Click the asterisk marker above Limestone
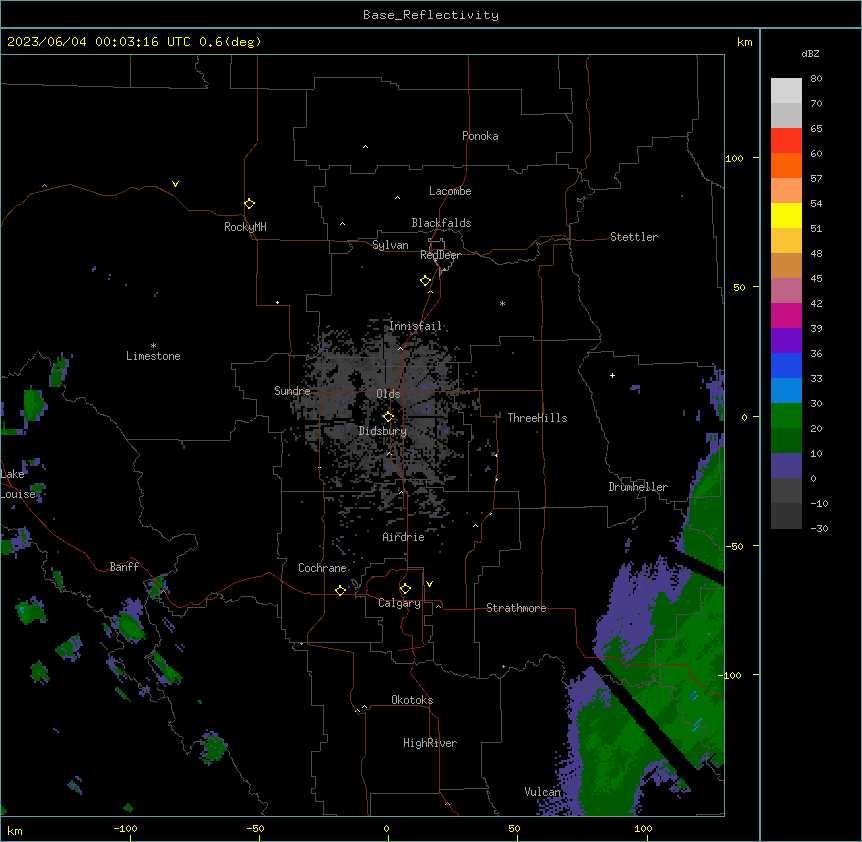The height and width of the screenshot is (842, 862). (153, 346)
